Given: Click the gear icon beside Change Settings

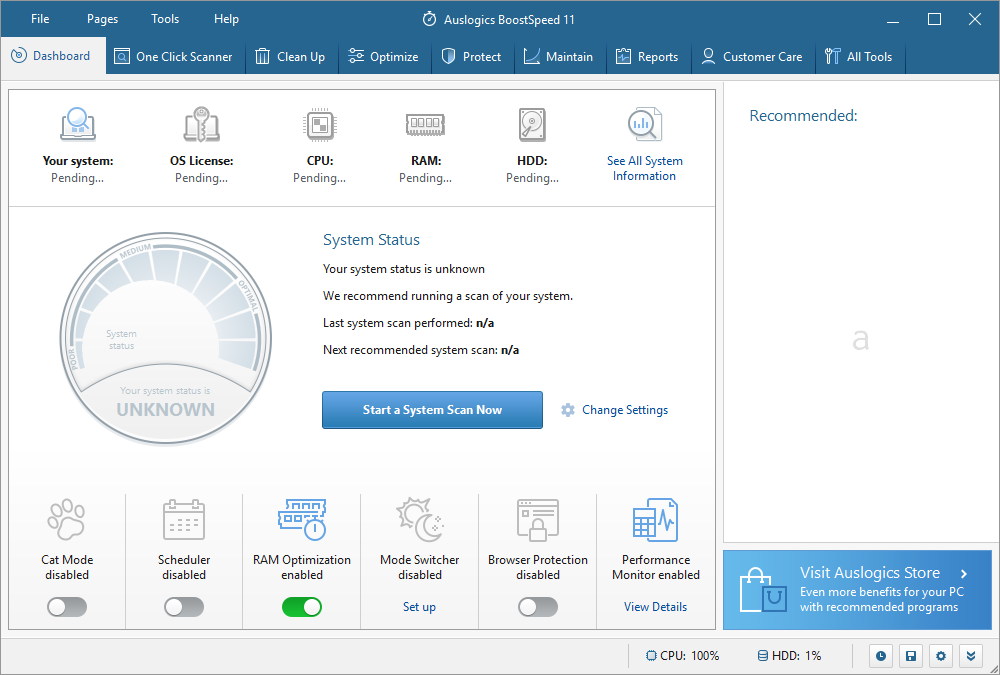Looking at the screenshot, I should (568, 410).
